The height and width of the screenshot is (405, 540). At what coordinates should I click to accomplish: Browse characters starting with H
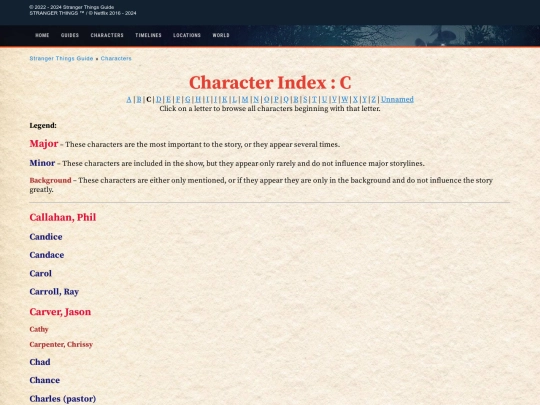198,100
